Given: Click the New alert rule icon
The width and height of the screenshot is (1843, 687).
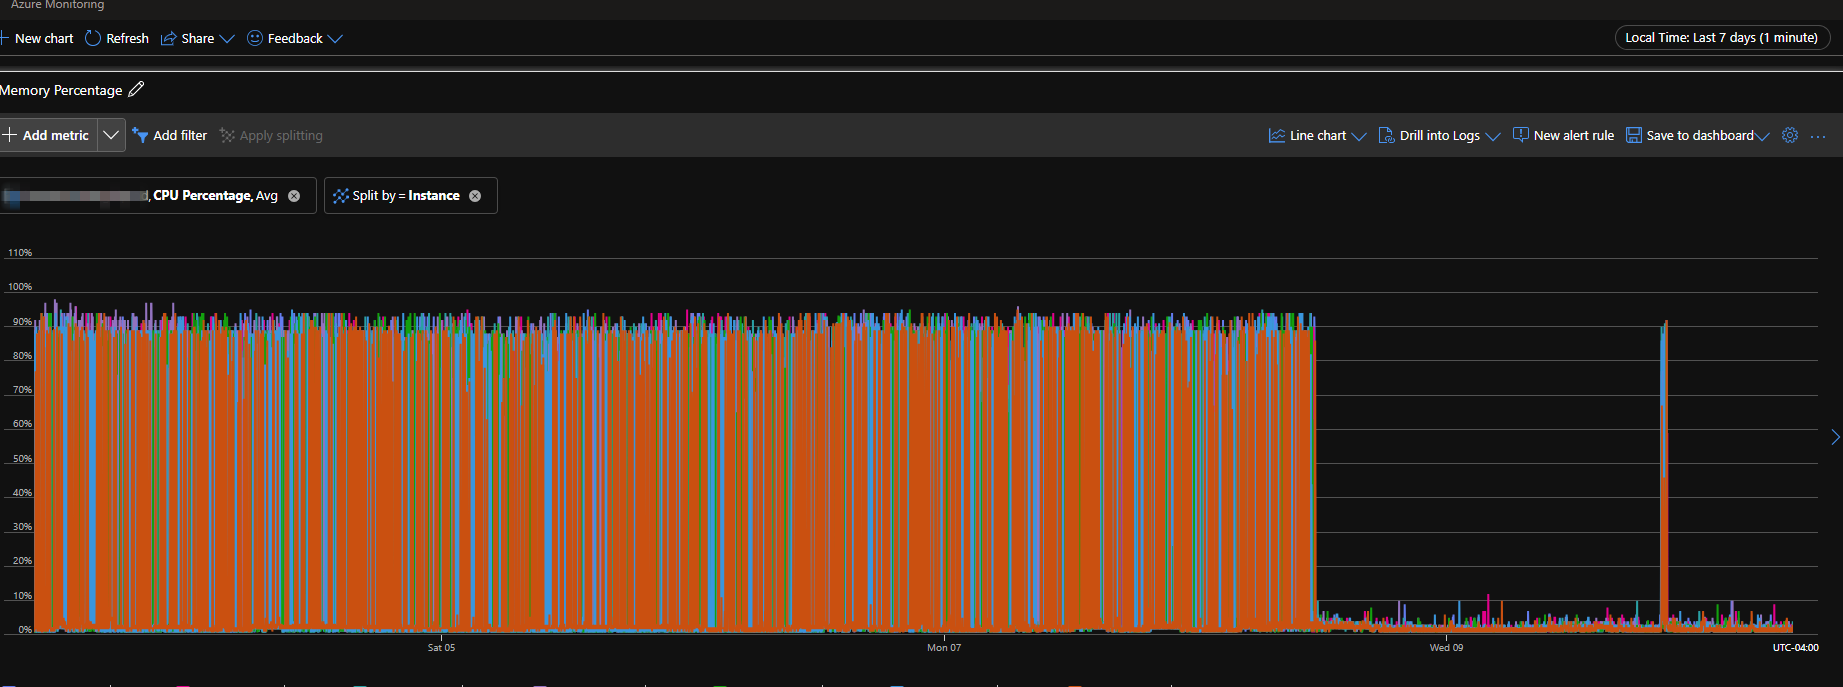Looking at the screenshot, I should (1520, 135).
